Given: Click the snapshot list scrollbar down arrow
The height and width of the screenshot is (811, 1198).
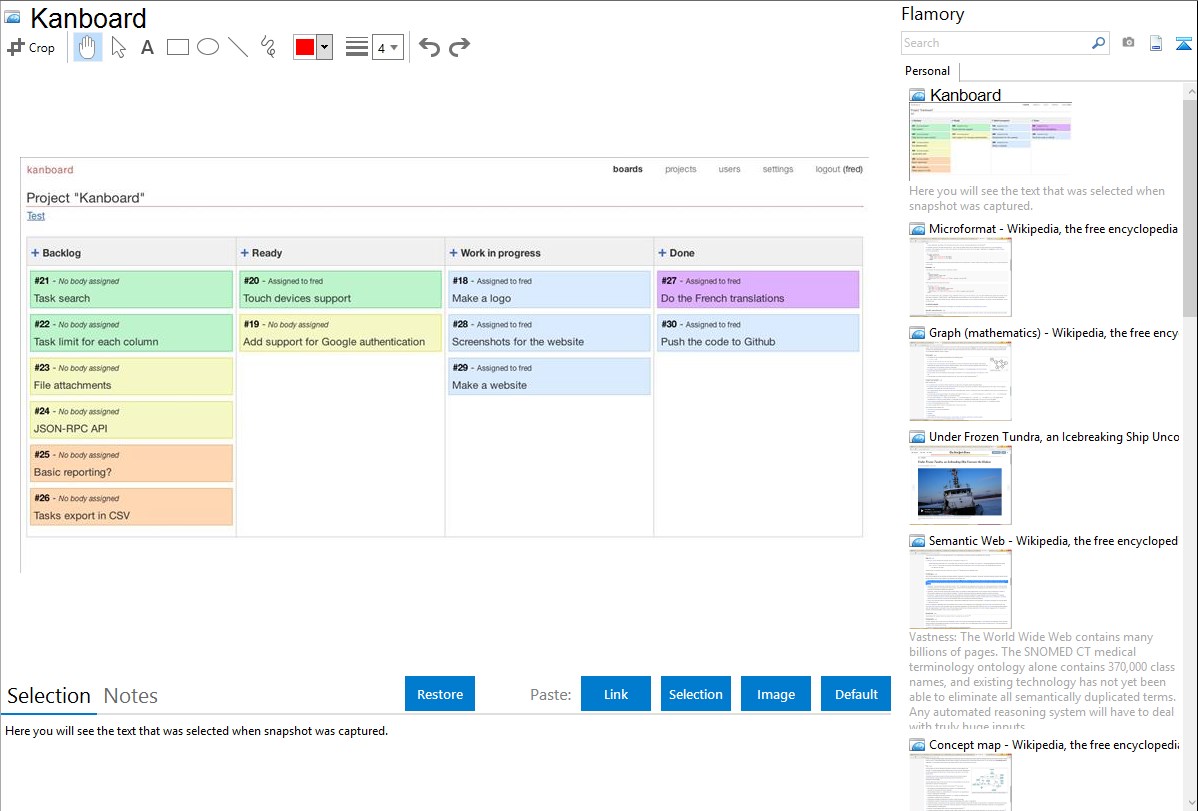Looking at the screenshot, I should (x=1190, y=804).
